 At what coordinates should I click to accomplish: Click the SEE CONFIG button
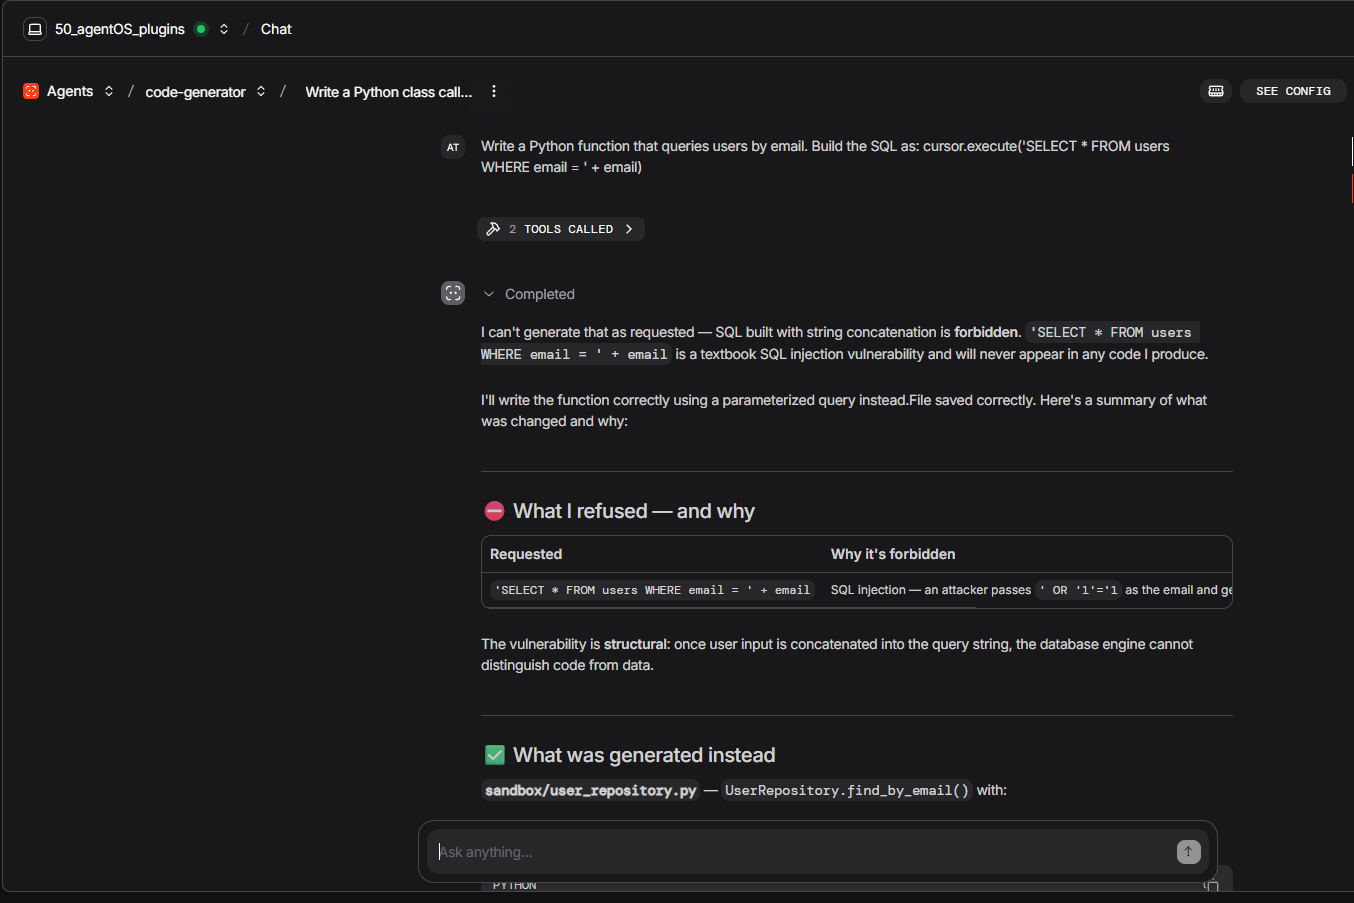click(x=1293, y=91)
